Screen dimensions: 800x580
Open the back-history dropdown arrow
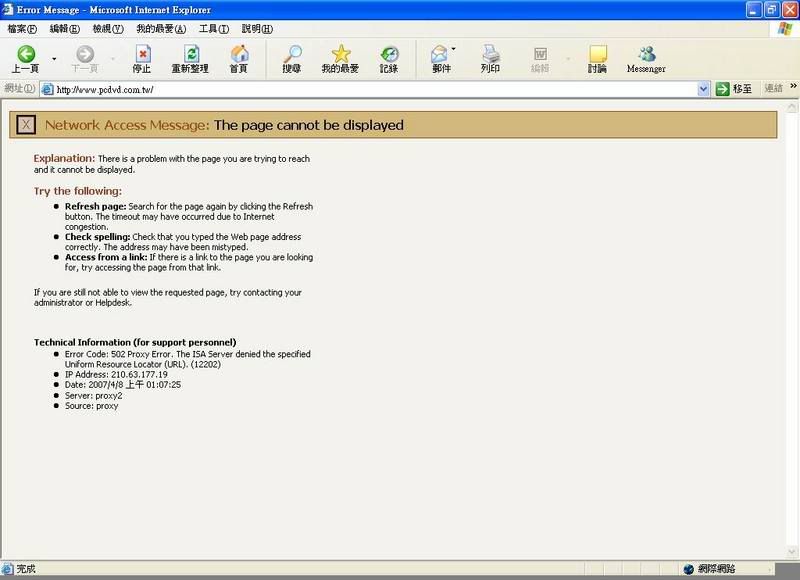(54, 59)
